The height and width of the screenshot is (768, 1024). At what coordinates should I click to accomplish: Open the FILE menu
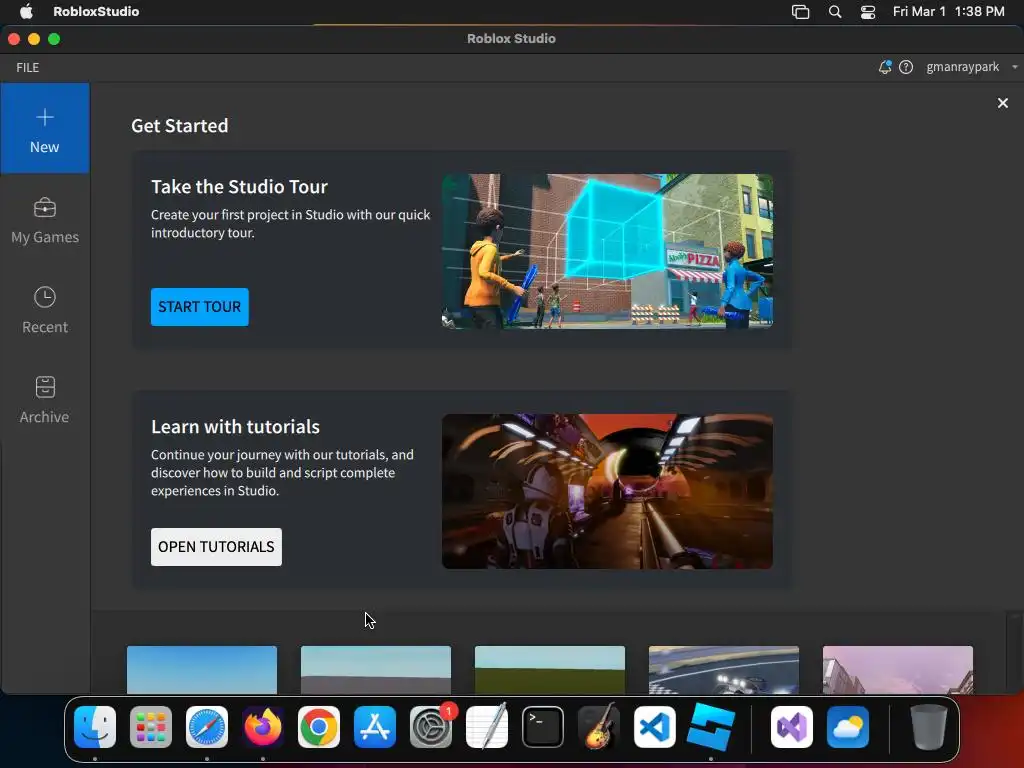27,67
